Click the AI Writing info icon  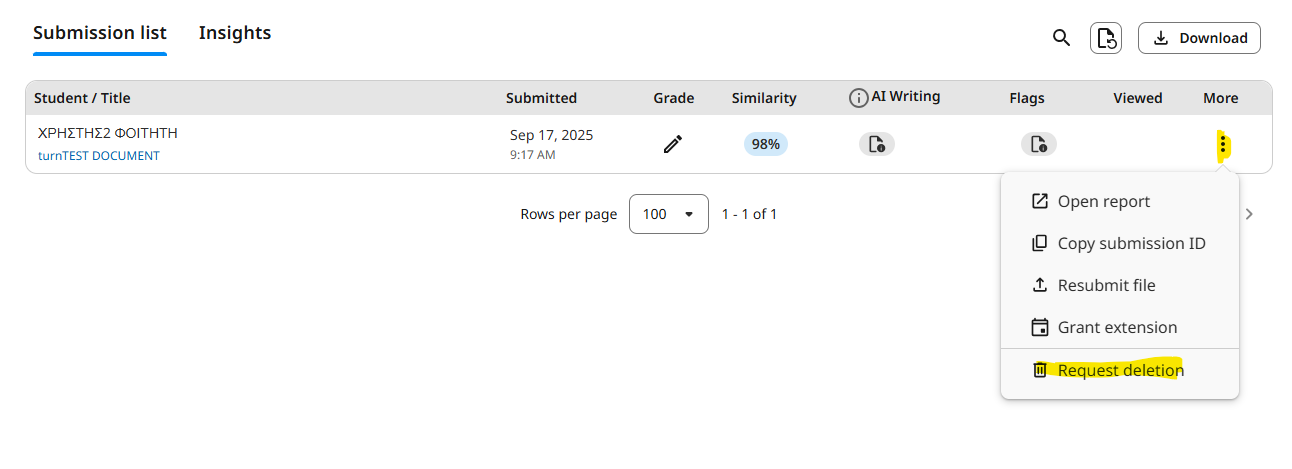click(858, 98)
